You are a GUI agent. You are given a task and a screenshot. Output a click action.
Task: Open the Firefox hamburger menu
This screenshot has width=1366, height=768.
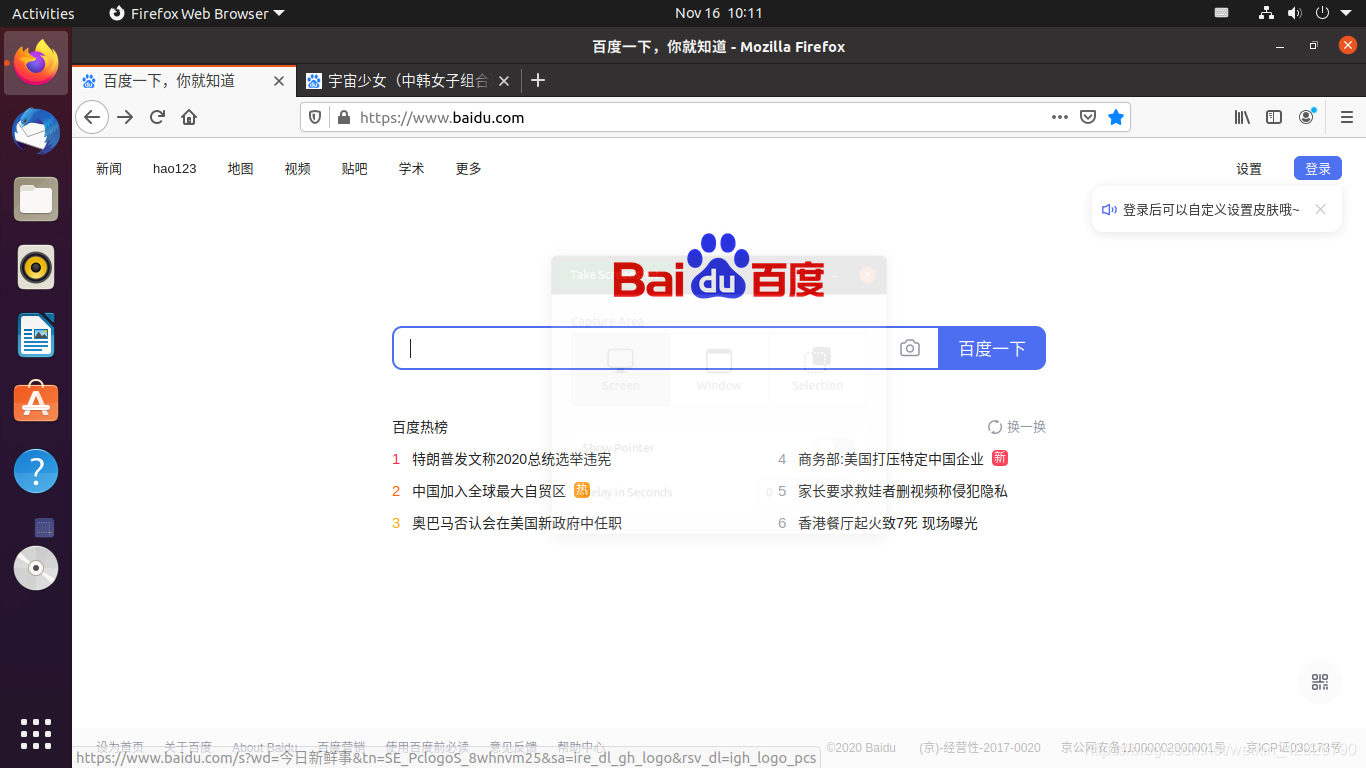coord(1347,117)
